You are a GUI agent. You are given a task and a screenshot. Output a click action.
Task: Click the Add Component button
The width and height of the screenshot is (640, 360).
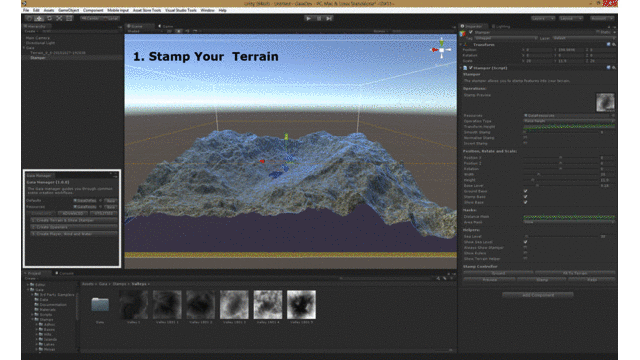click(x=538, y=295)
